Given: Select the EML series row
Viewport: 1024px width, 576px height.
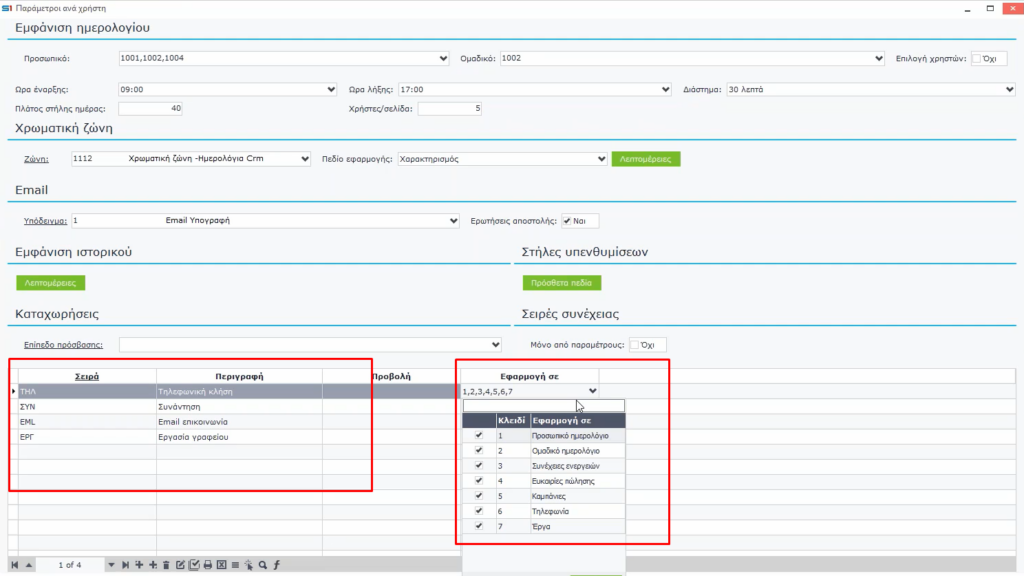Looking at the screenshot, I should point(87,421).
